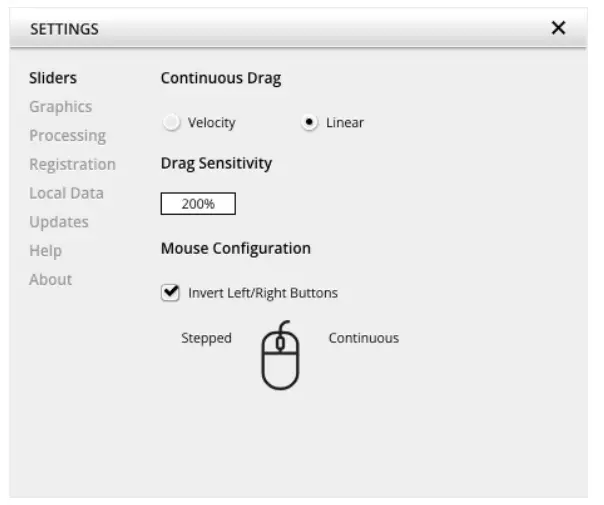Select the Velocity radio button
The width and height of the screenshot is (604, 505).
[171, 123]
